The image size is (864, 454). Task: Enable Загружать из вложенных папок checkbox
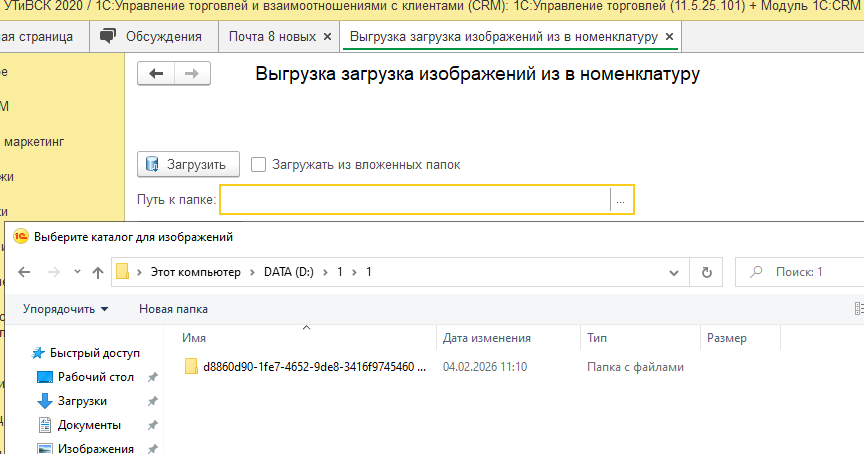pyautogui.click(x=258, y=164)
